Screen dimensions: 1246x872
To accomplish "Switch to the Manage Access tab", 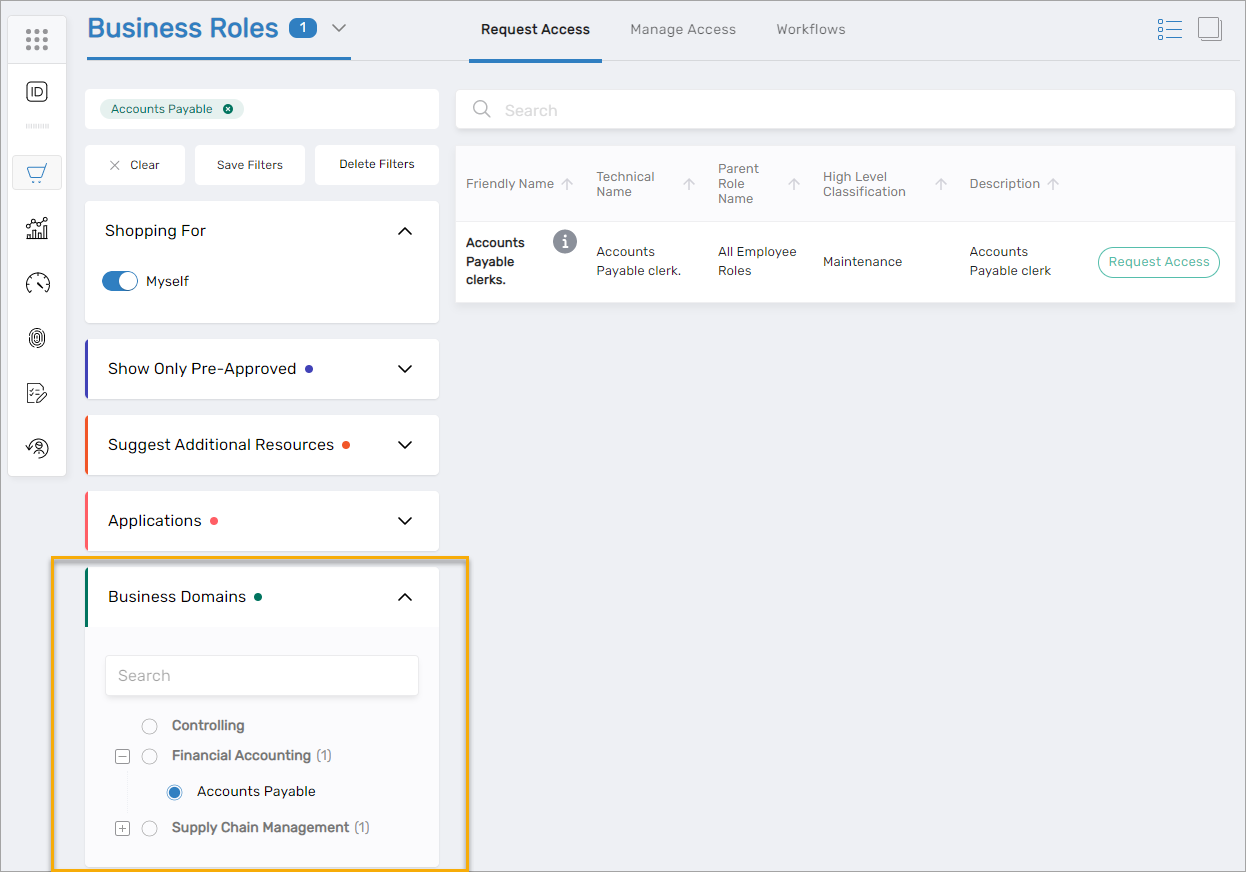I will pyautogui.click(x=683, y=29).
